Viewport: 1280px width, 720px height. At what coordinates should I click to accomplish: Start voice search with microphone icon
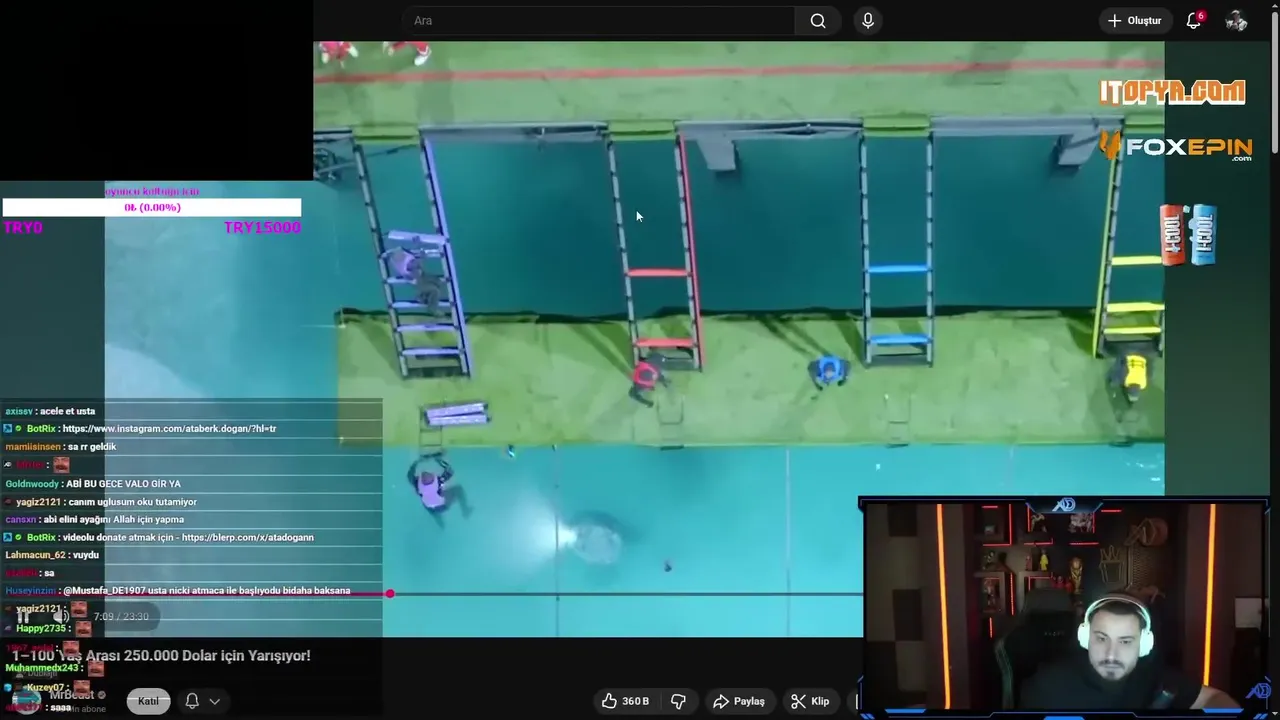point(868,21)
